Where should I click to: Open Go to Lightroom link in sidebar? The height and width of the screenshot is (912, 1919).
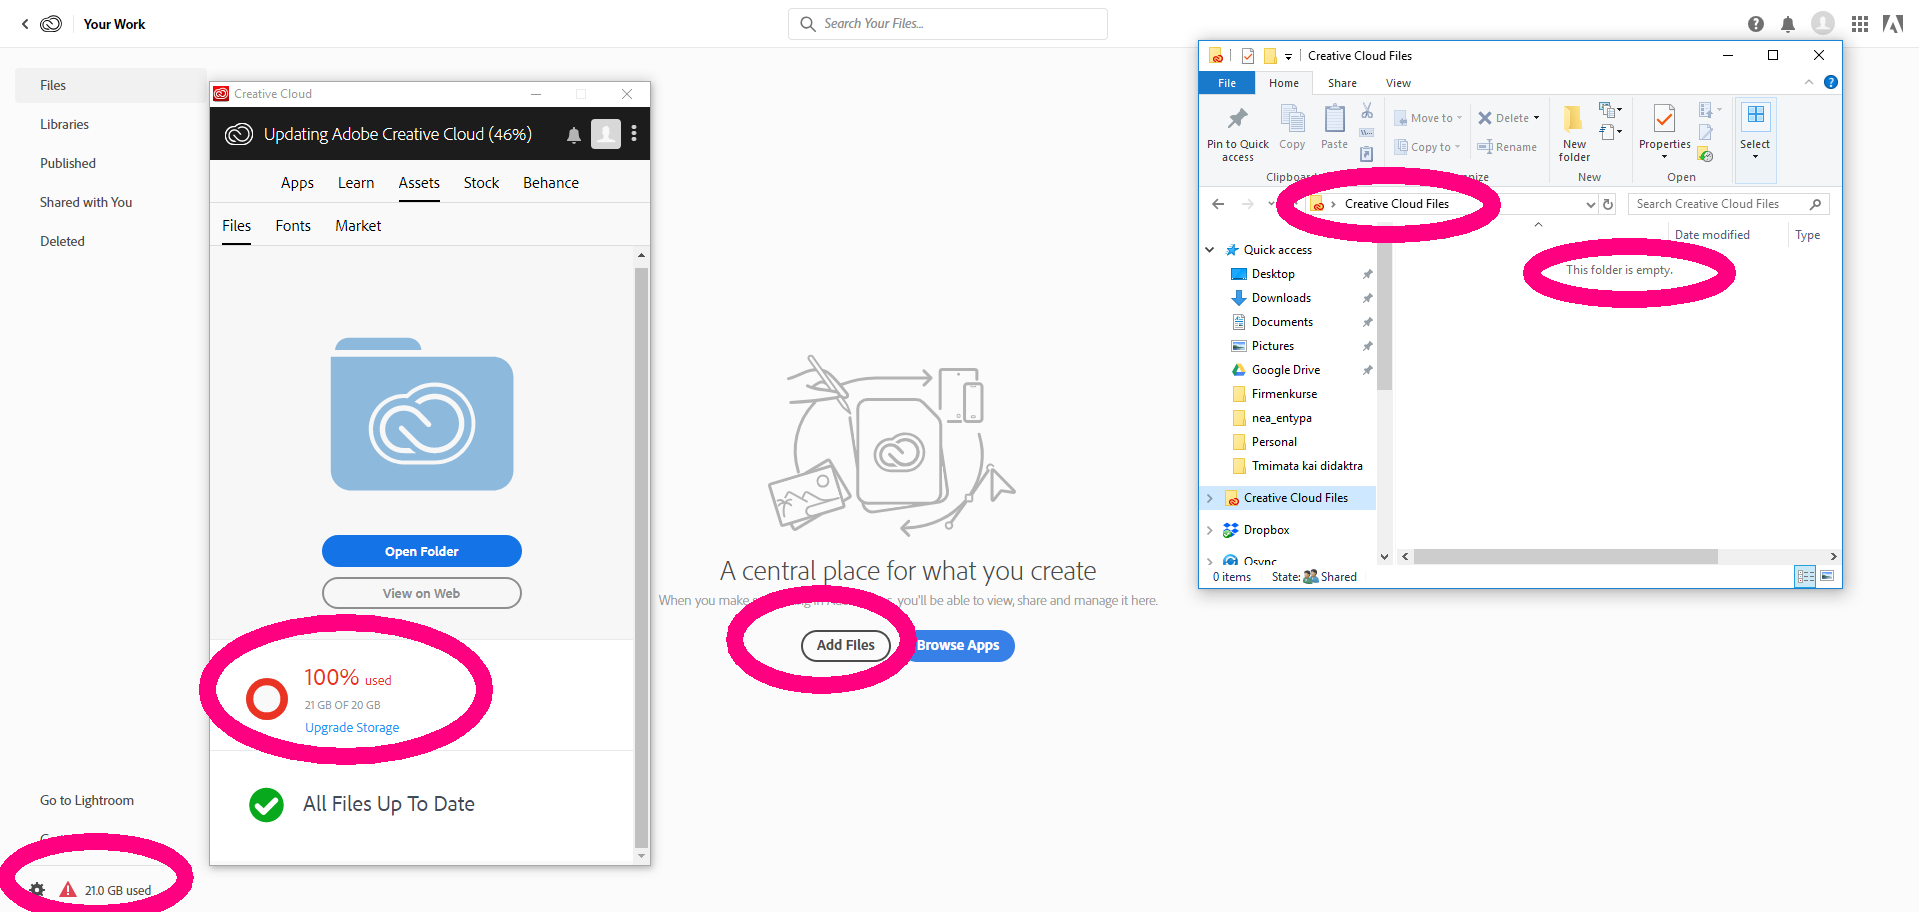tap(87, 801)
